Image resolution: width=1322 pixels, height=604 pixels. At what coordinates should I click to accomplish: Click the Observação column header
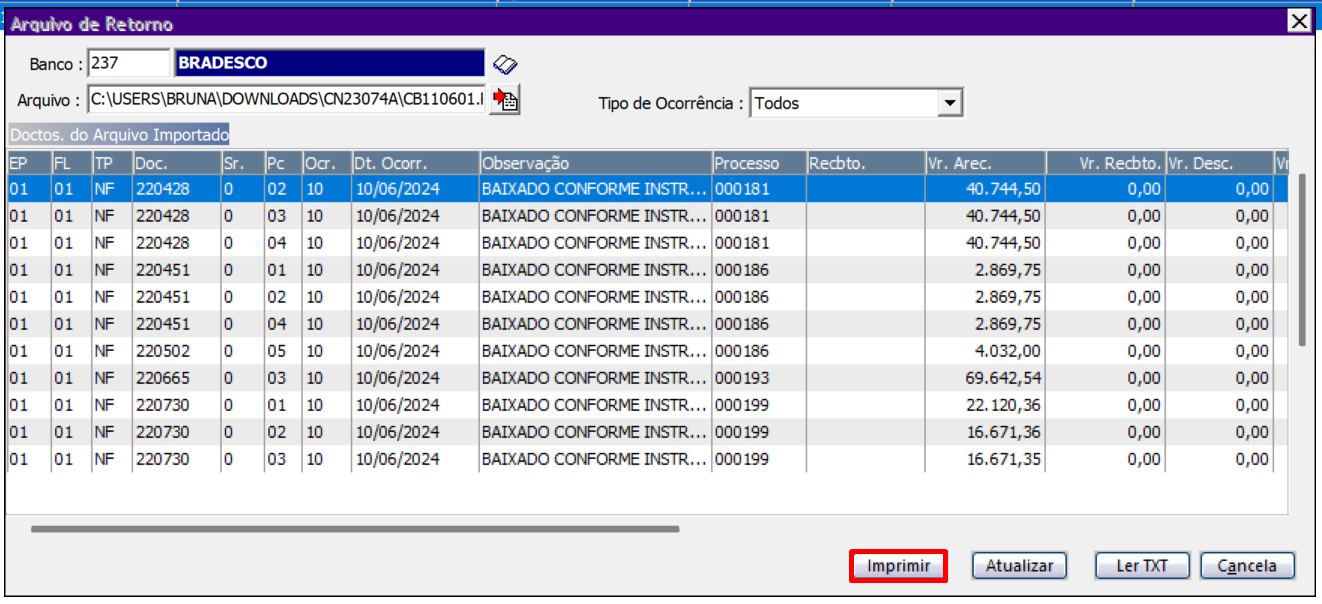tap(594, 163)
